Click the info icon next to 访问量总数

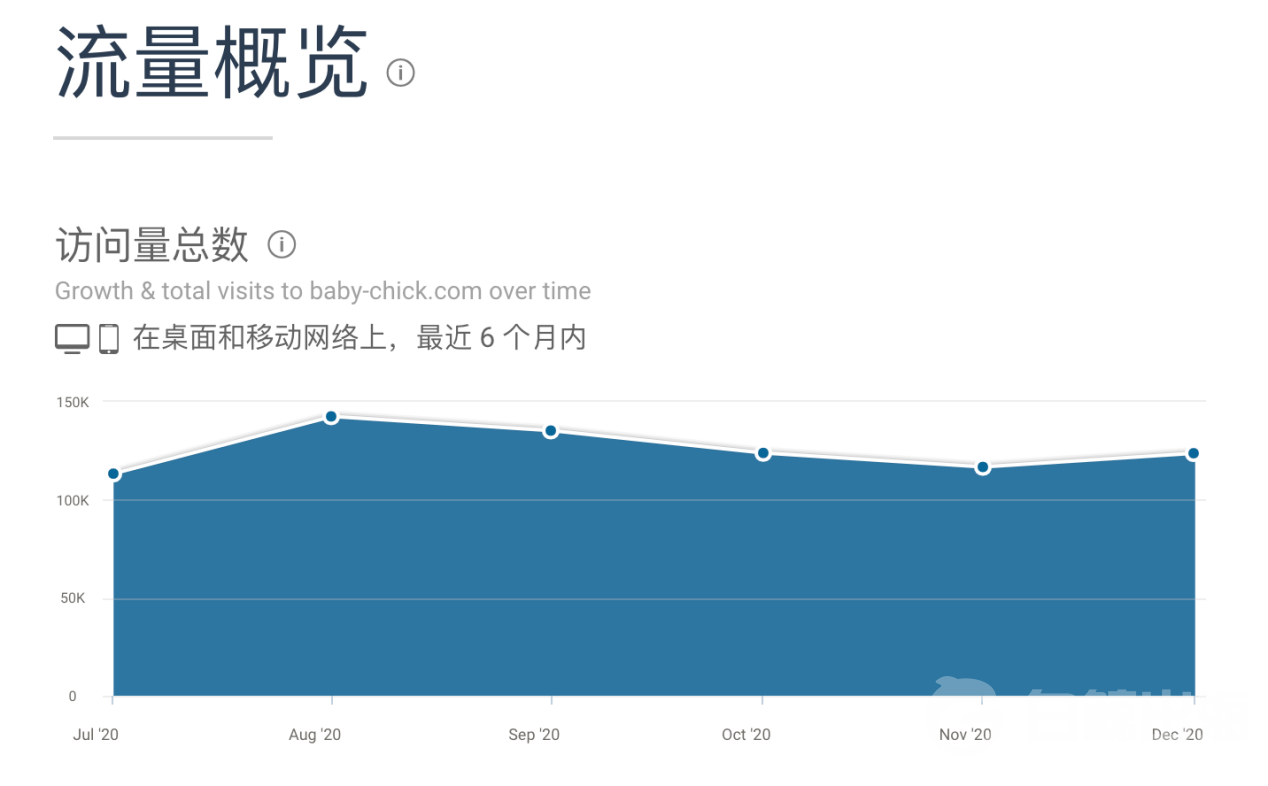pos(282,244)
